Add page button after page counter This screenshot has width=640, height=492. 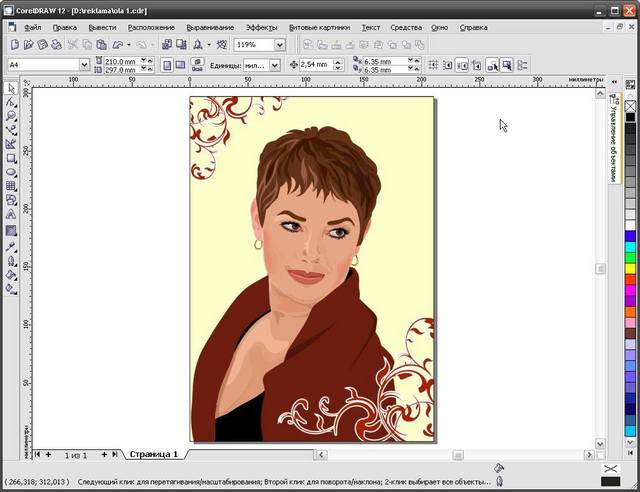[x=104, y=454]
